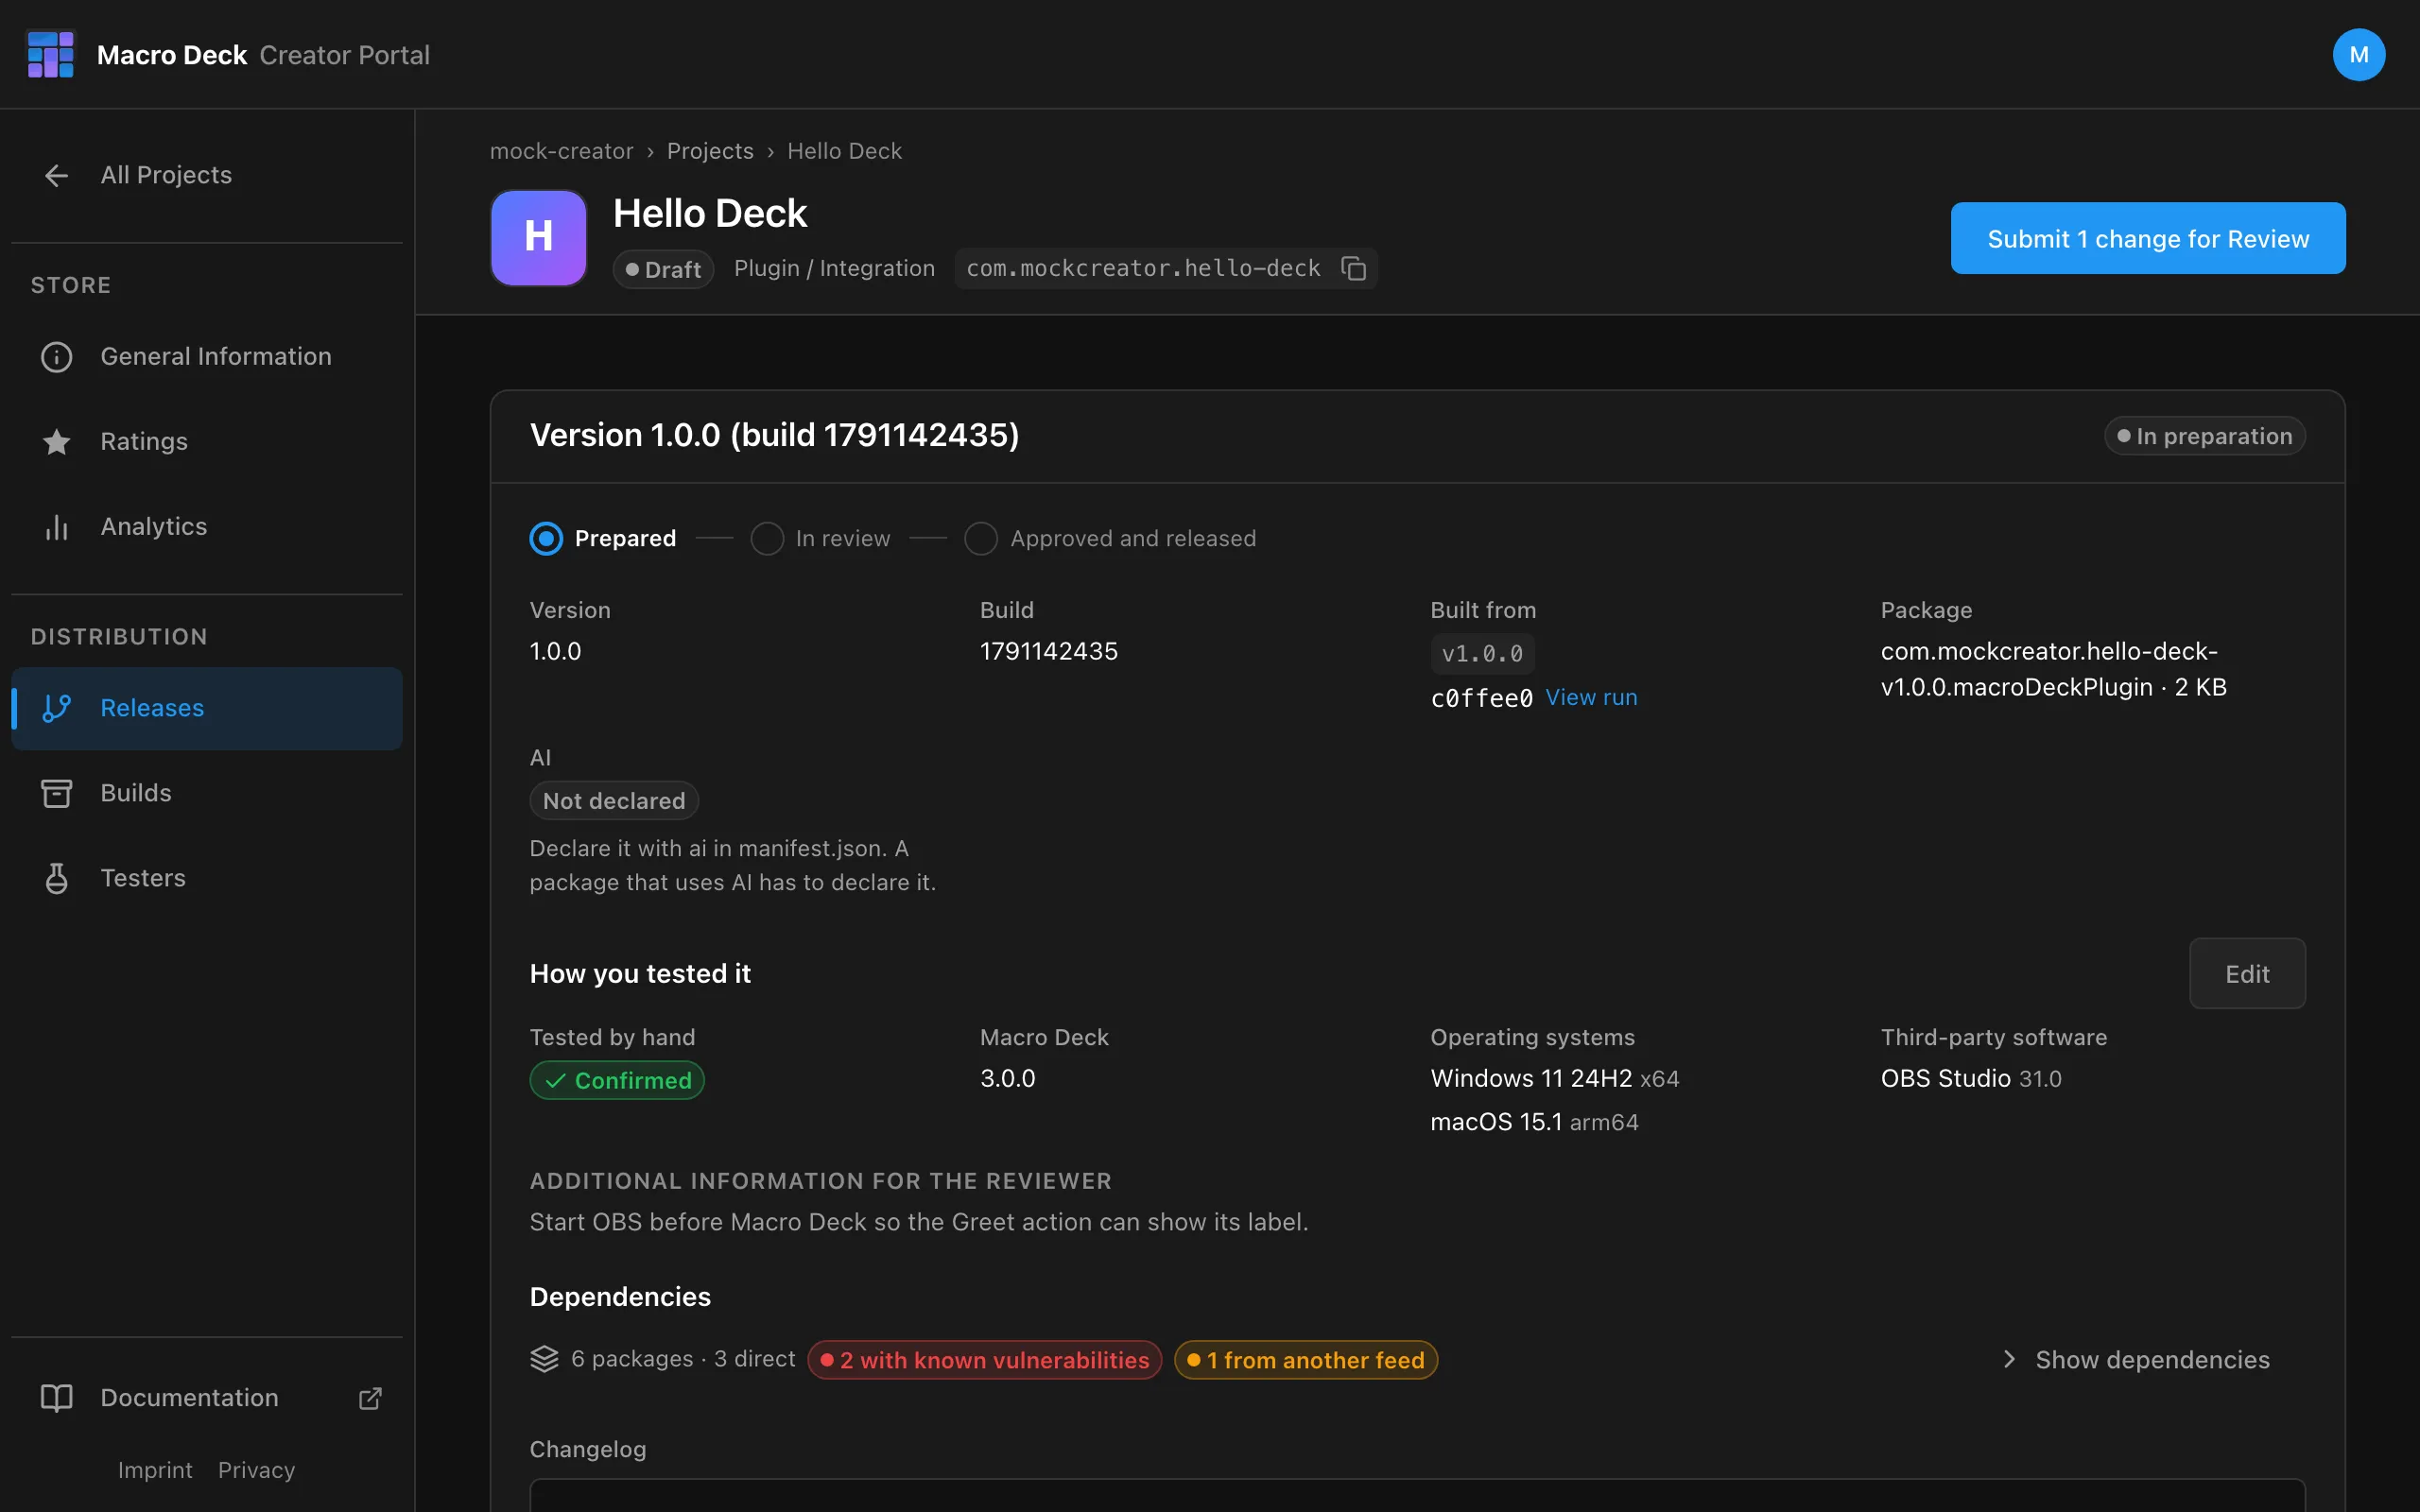Click the Changelog text box
This screenshot has width=2420, height=1512.
[x=1417, y=1495]
